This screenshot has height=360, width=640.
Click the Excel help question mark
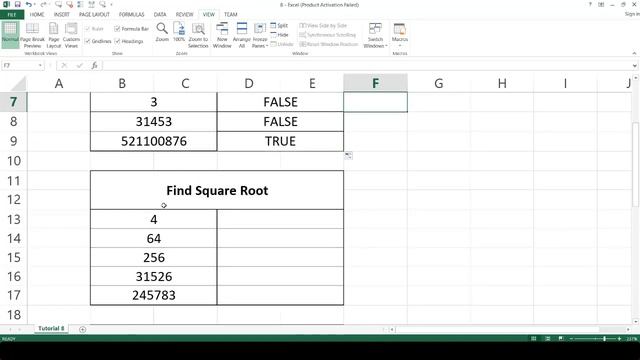click(x=590, y=4)
